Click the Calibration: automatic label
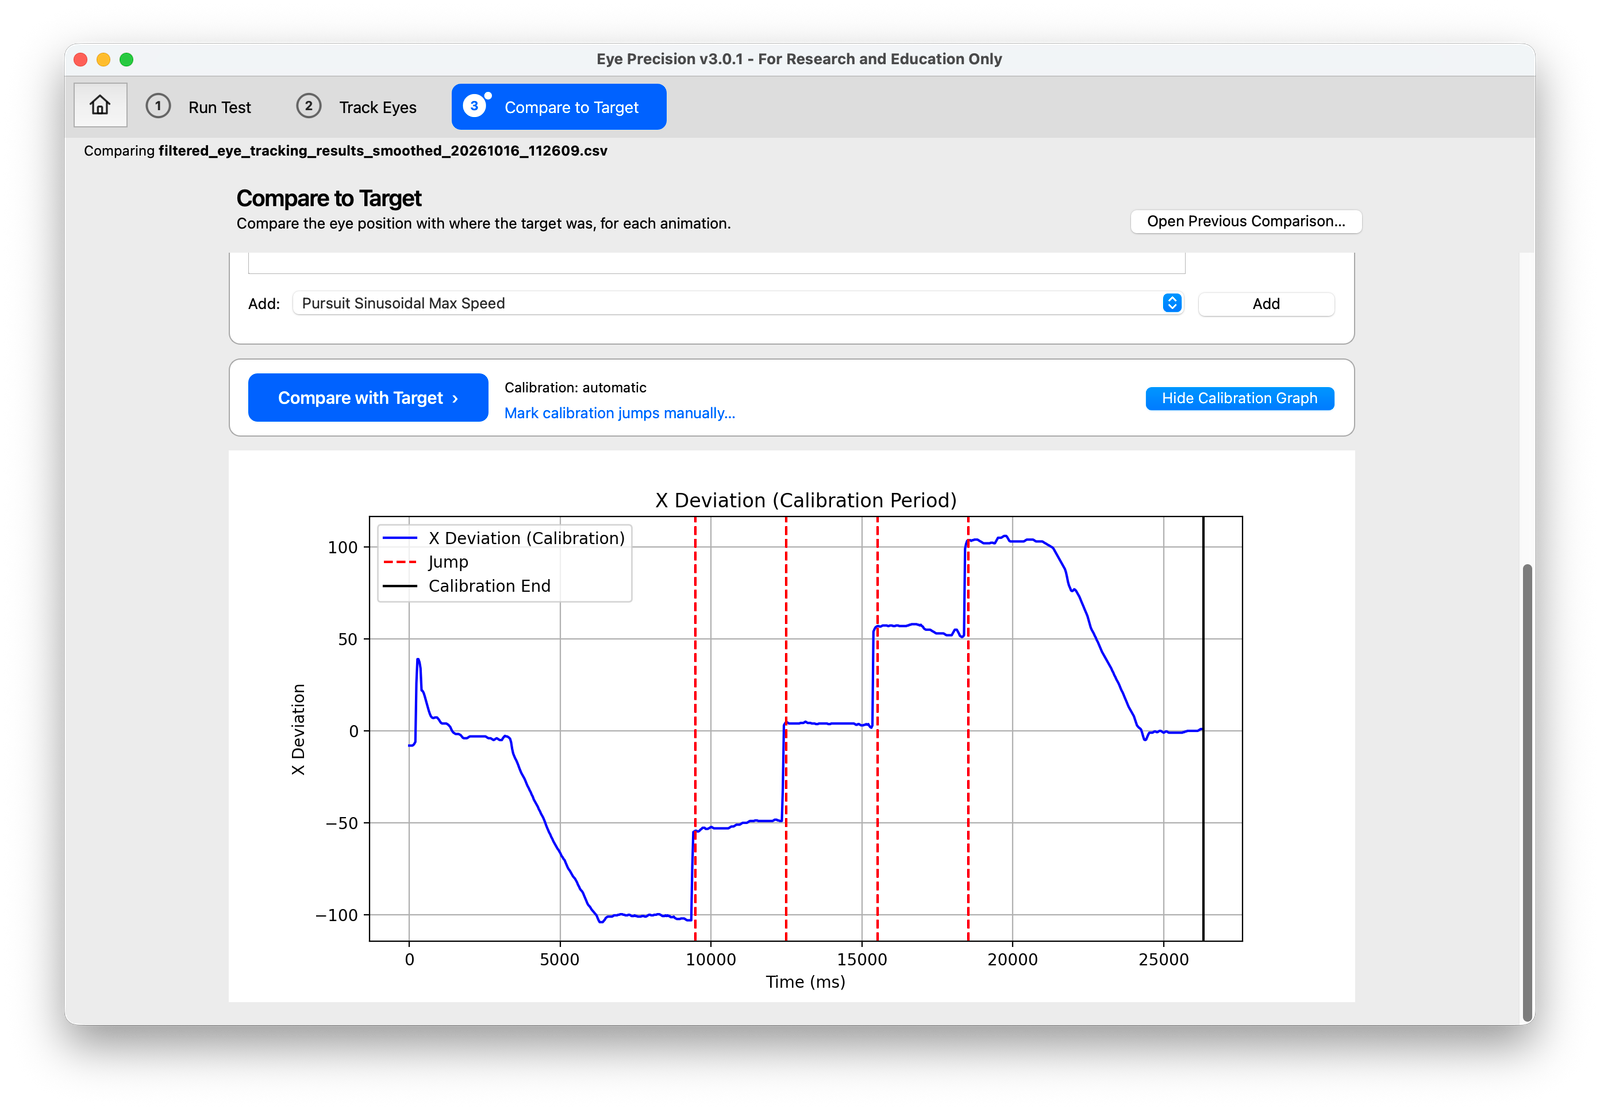Image resolution: width=1600 pixels, height=1110 pixels. pyautogui.click(x=575, y=387)
